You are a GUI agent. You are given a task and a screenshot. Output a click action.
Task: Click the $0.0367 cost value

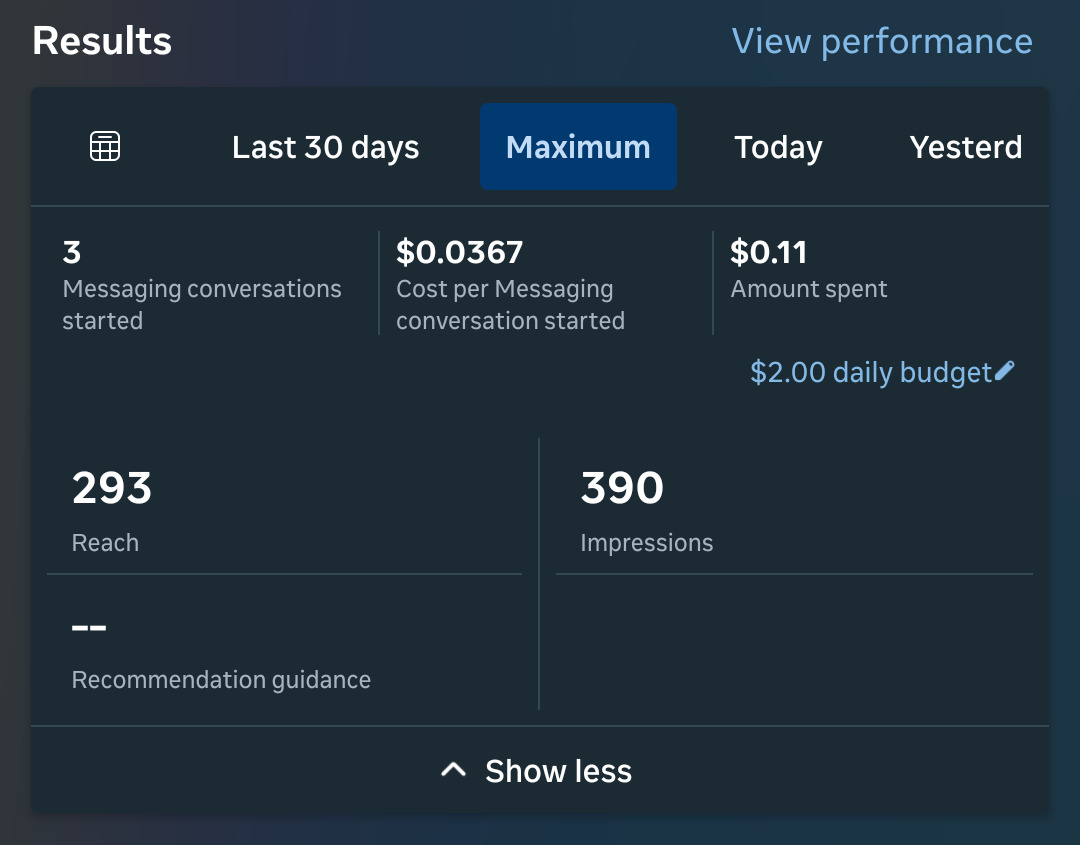point(459,252)
